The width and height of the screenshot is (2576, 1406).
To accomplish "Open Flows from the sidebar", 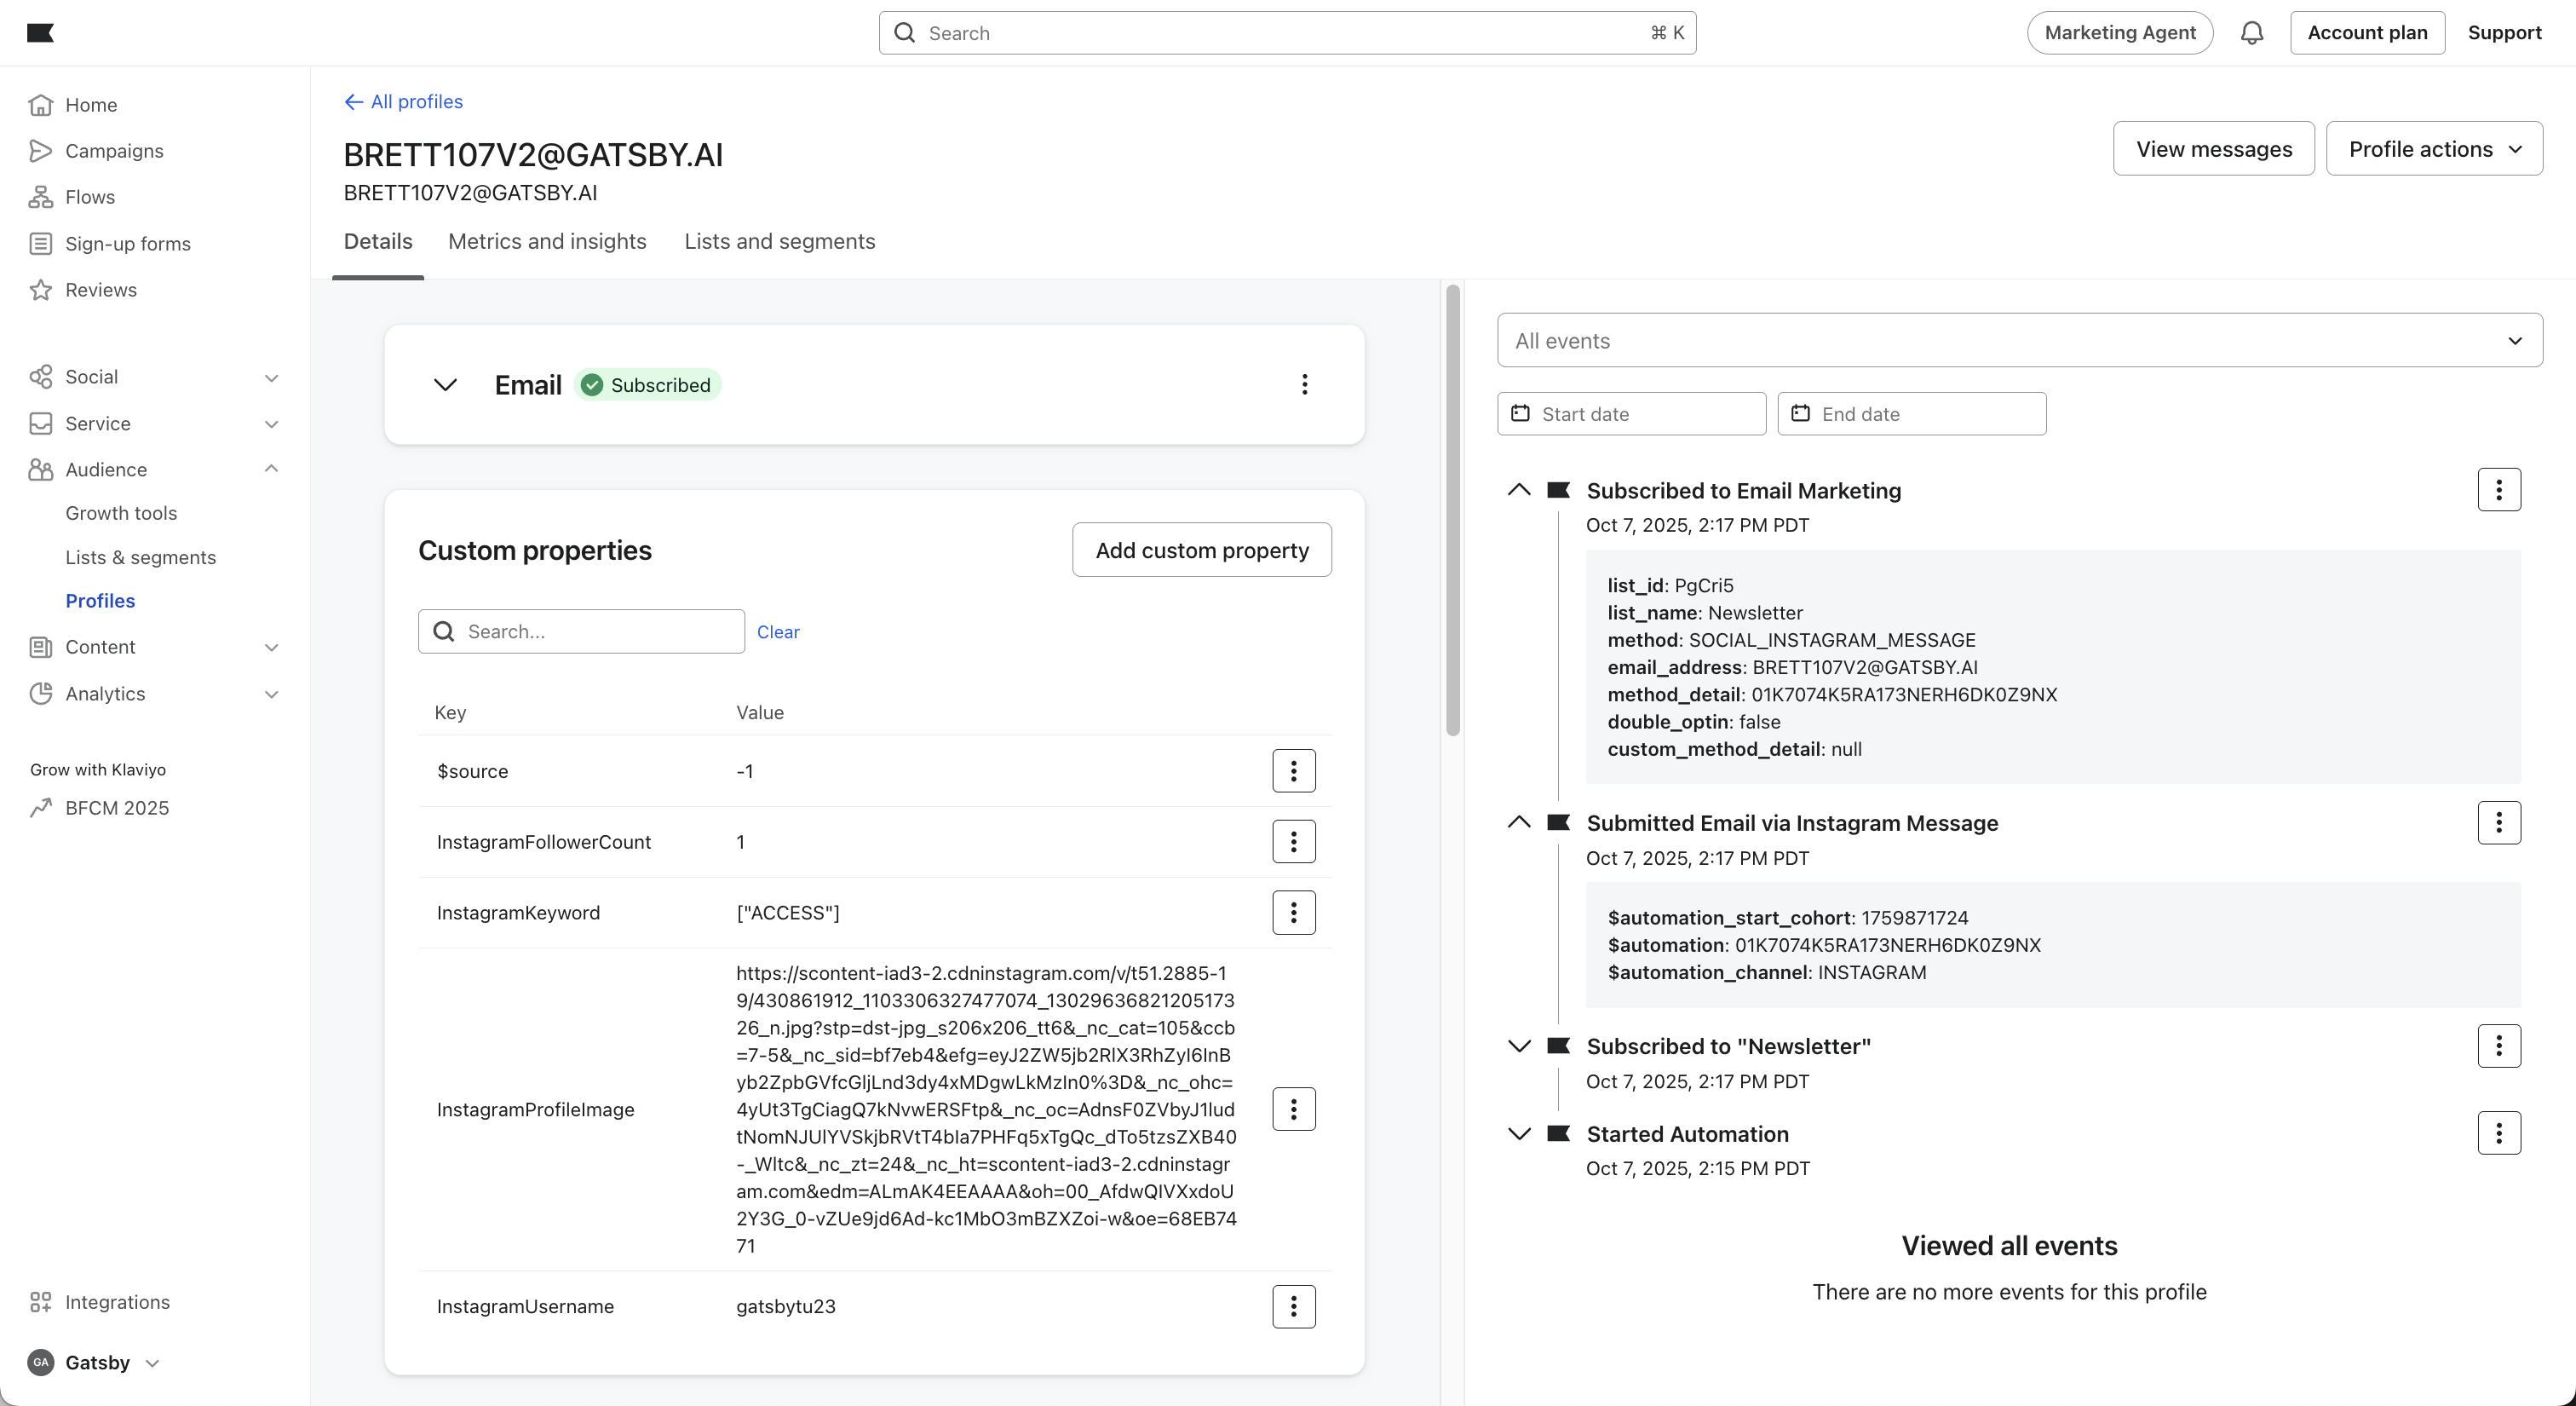I will (90, 197).
